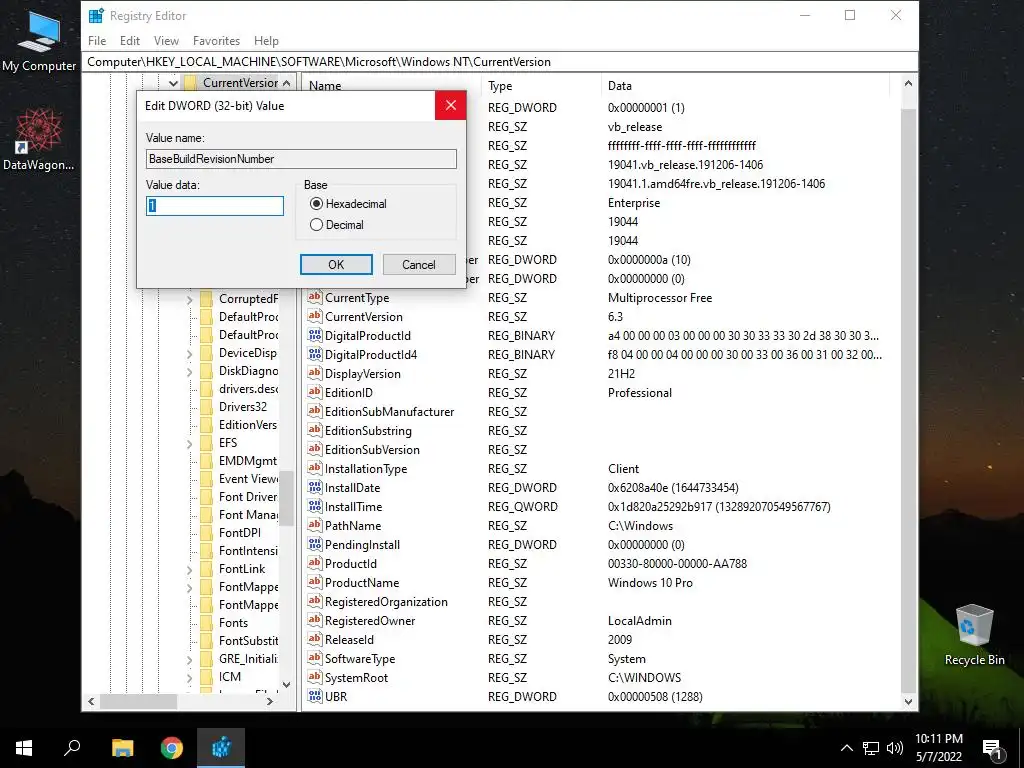Select the Drivers32 key in tree
Screen dimensions: 1024x768
point(242,406)
